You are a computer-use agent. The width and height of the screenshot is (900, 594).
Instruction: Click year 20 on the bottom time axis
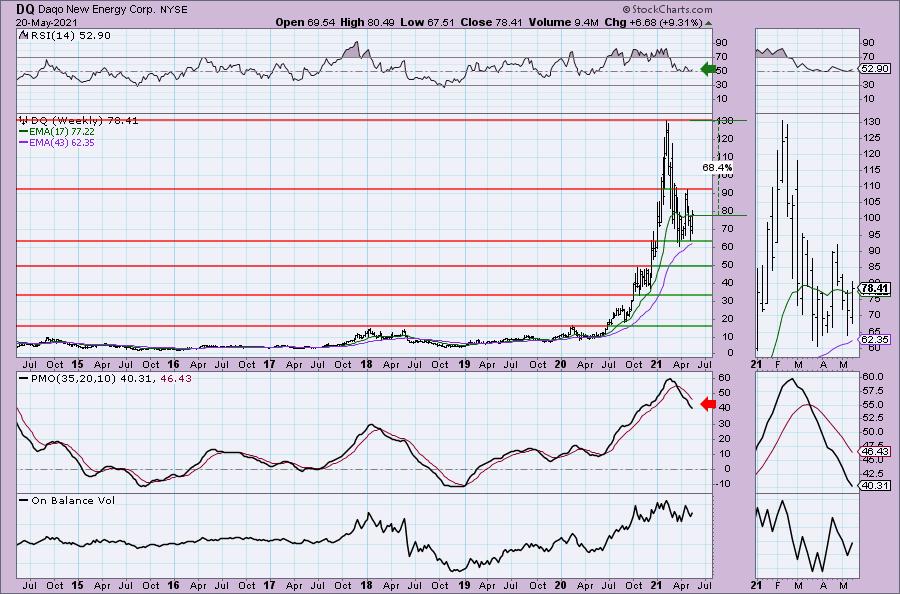pos(560,586)
